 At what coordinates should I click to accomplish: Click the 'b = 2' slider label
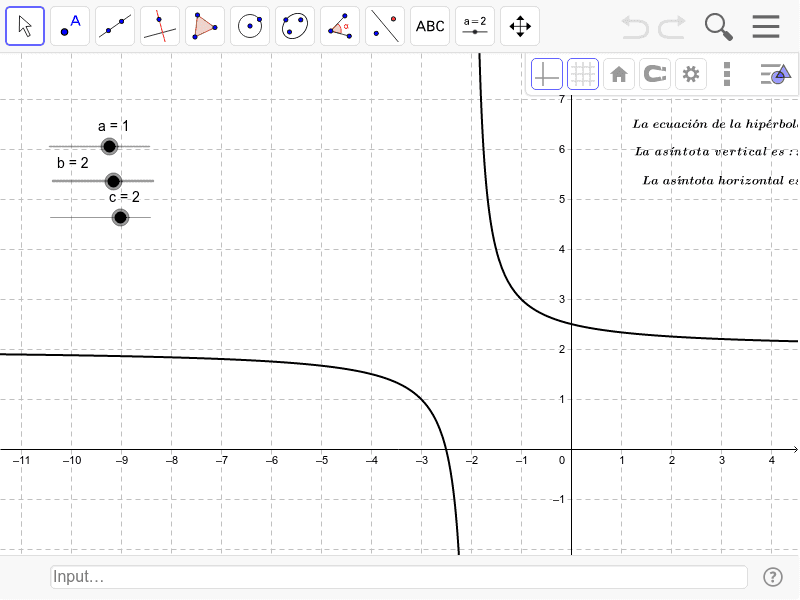(x=72, y=163)
